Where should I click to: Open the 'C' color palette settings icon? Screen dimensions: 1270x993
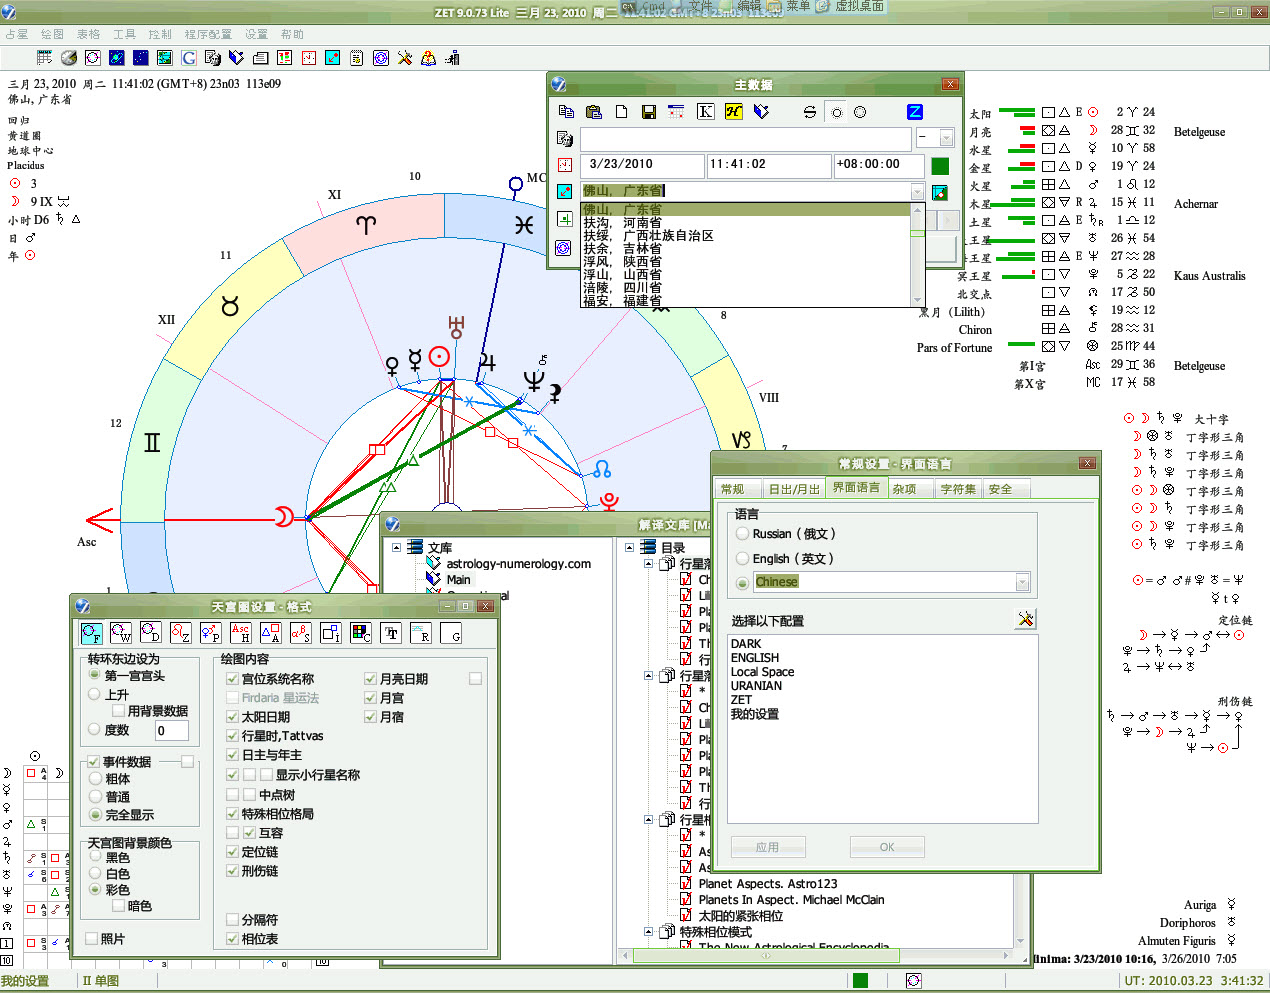[x=361, y=633]
